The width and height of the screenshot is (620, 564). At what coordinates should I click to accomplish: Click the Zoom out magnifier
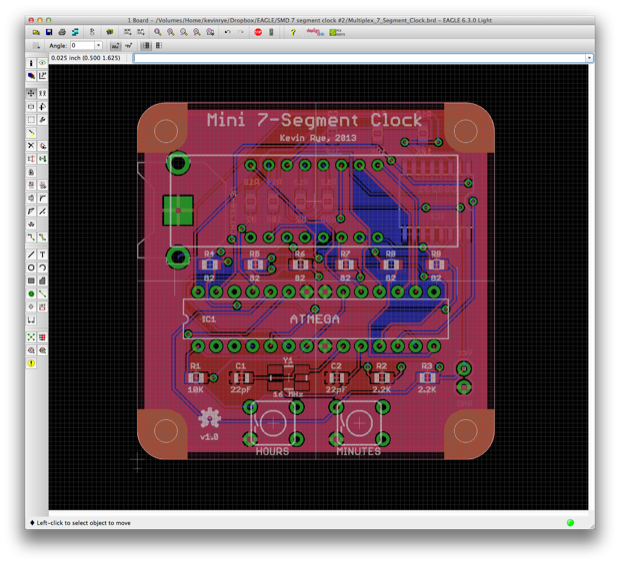coord(184,32)
